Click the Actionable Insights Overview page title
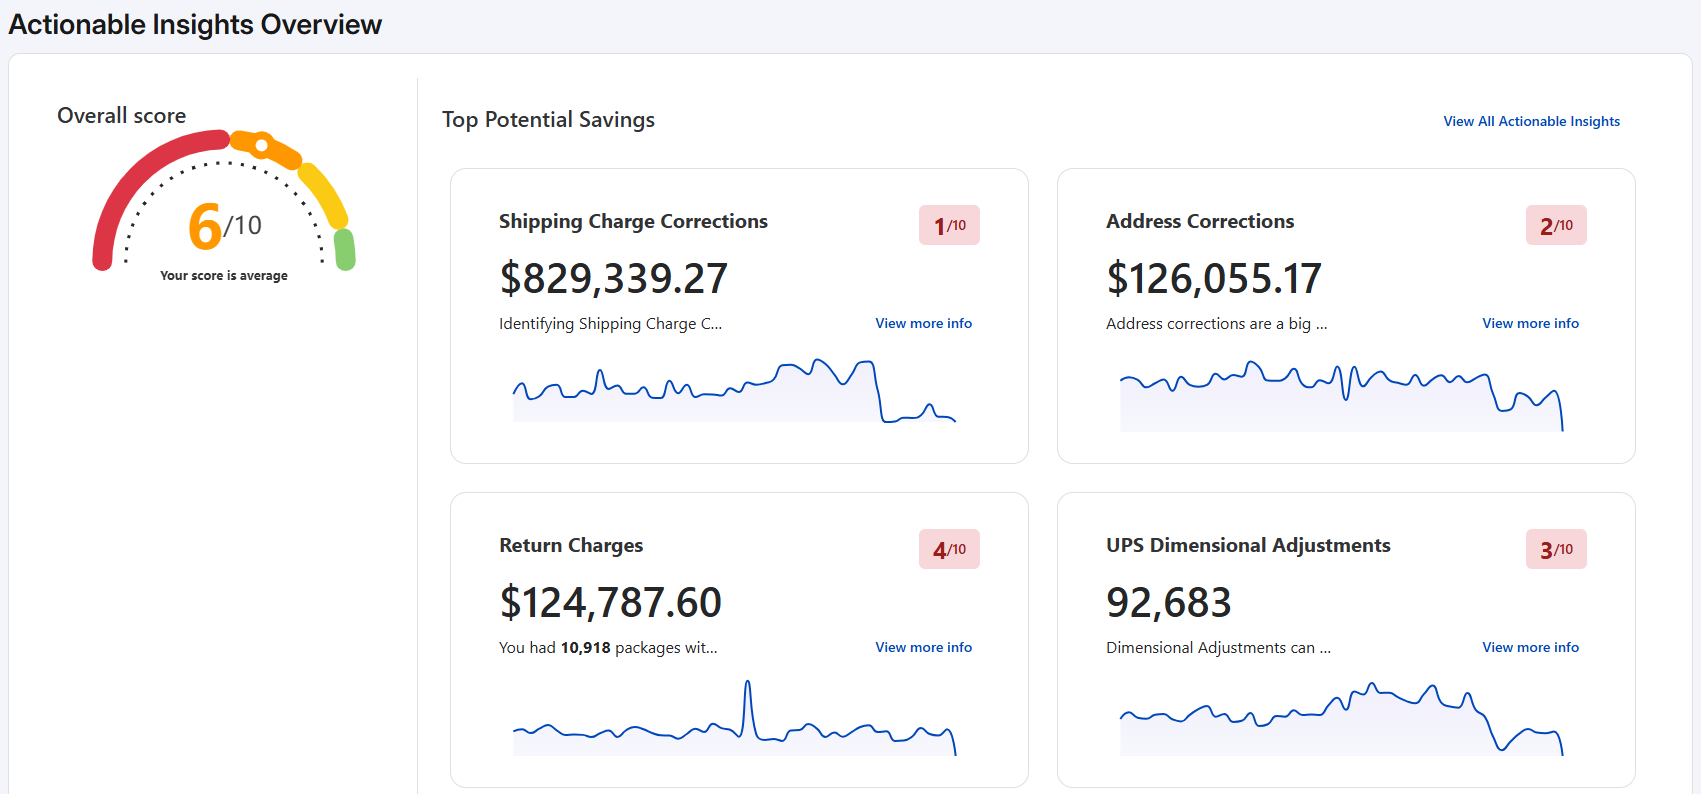This screenshot has height=794, width=1701. [195, 24]
